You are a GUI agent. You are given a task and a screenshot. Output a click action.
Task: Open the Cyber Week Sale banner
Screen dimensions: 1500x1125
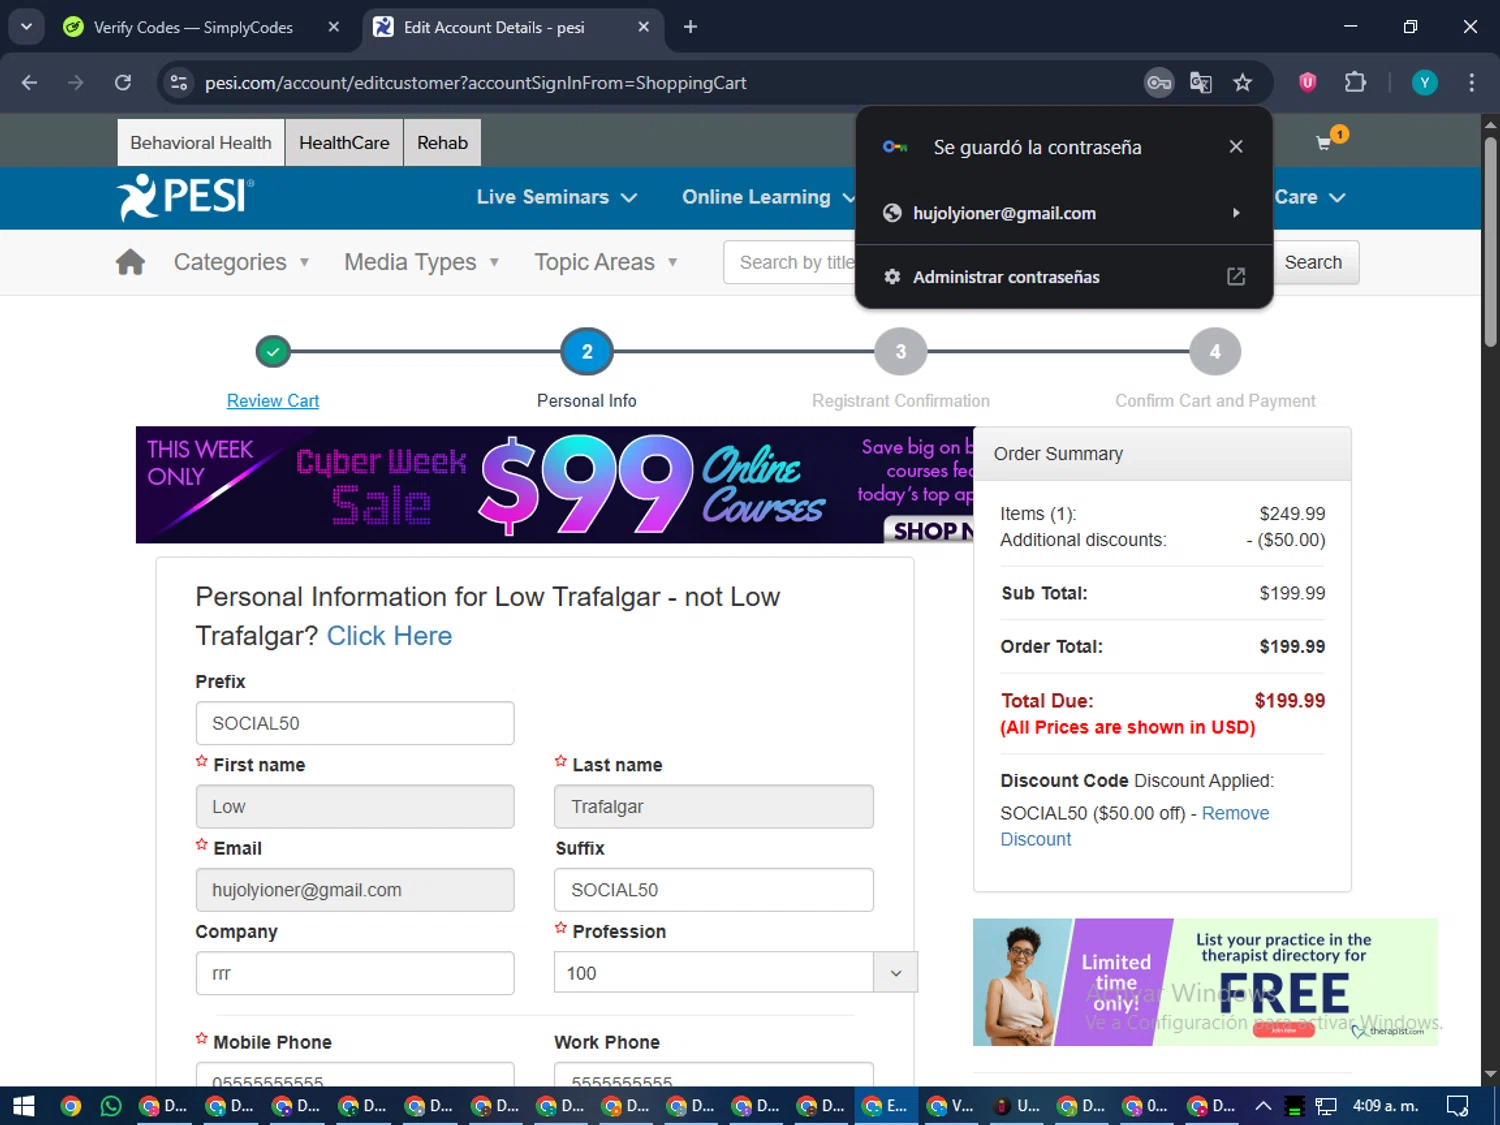555,485
